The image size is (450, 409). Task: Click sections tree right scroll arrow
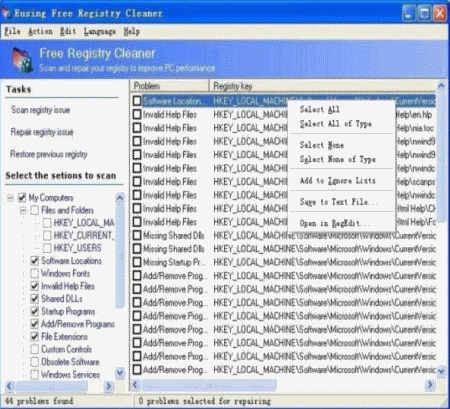coord(108,386)
